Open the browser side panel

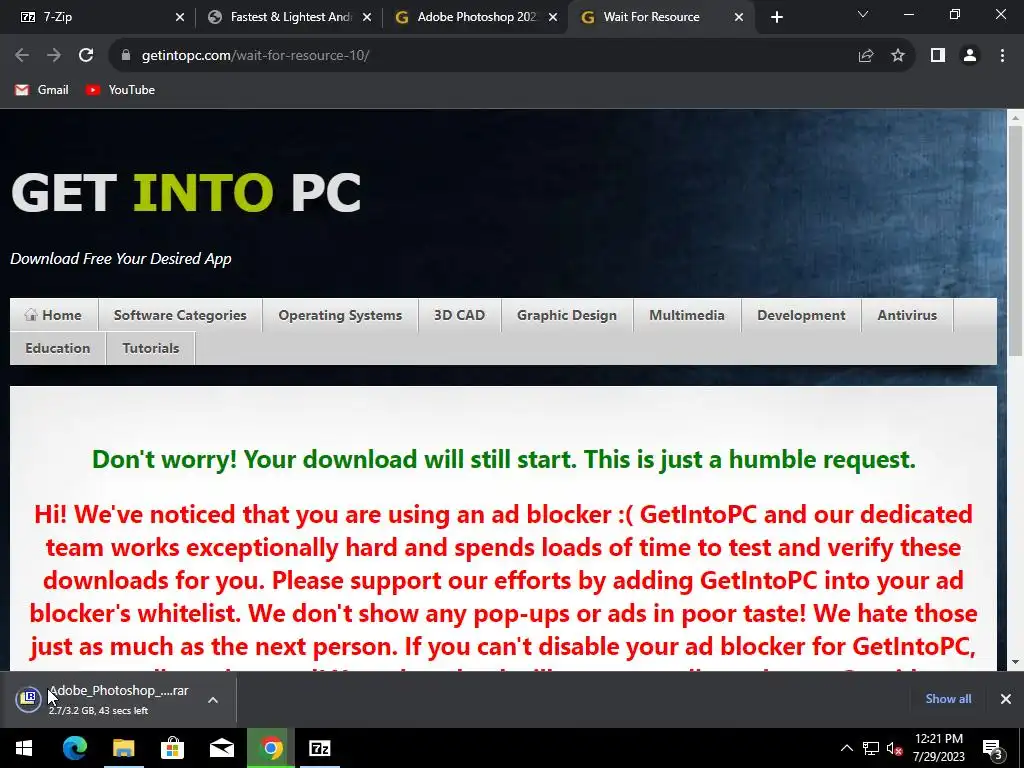[938, 56]
